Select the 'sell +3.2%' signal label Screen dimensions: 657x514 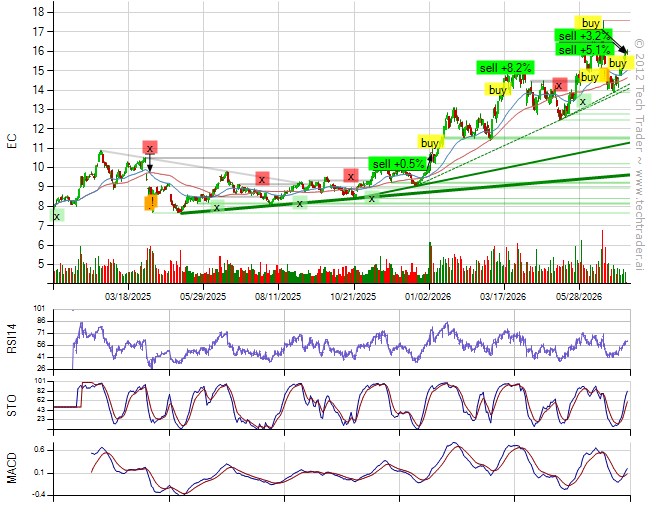pos(584,36)
